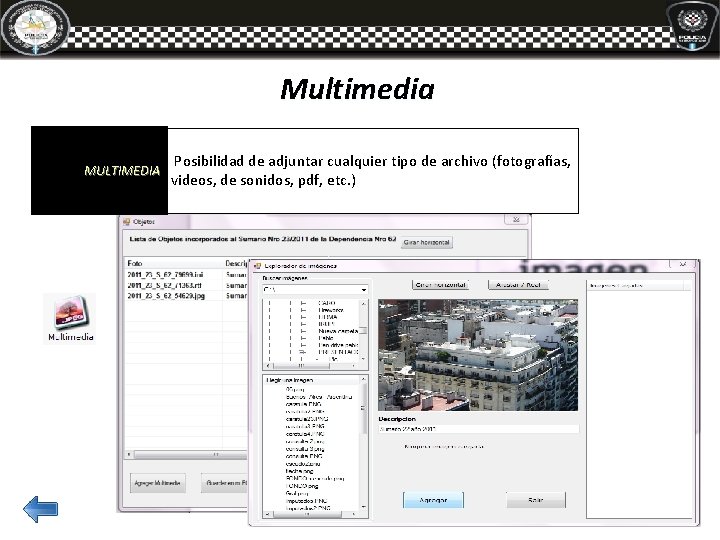Close the Explorador de imágenes window

click(x=682, y=264)
